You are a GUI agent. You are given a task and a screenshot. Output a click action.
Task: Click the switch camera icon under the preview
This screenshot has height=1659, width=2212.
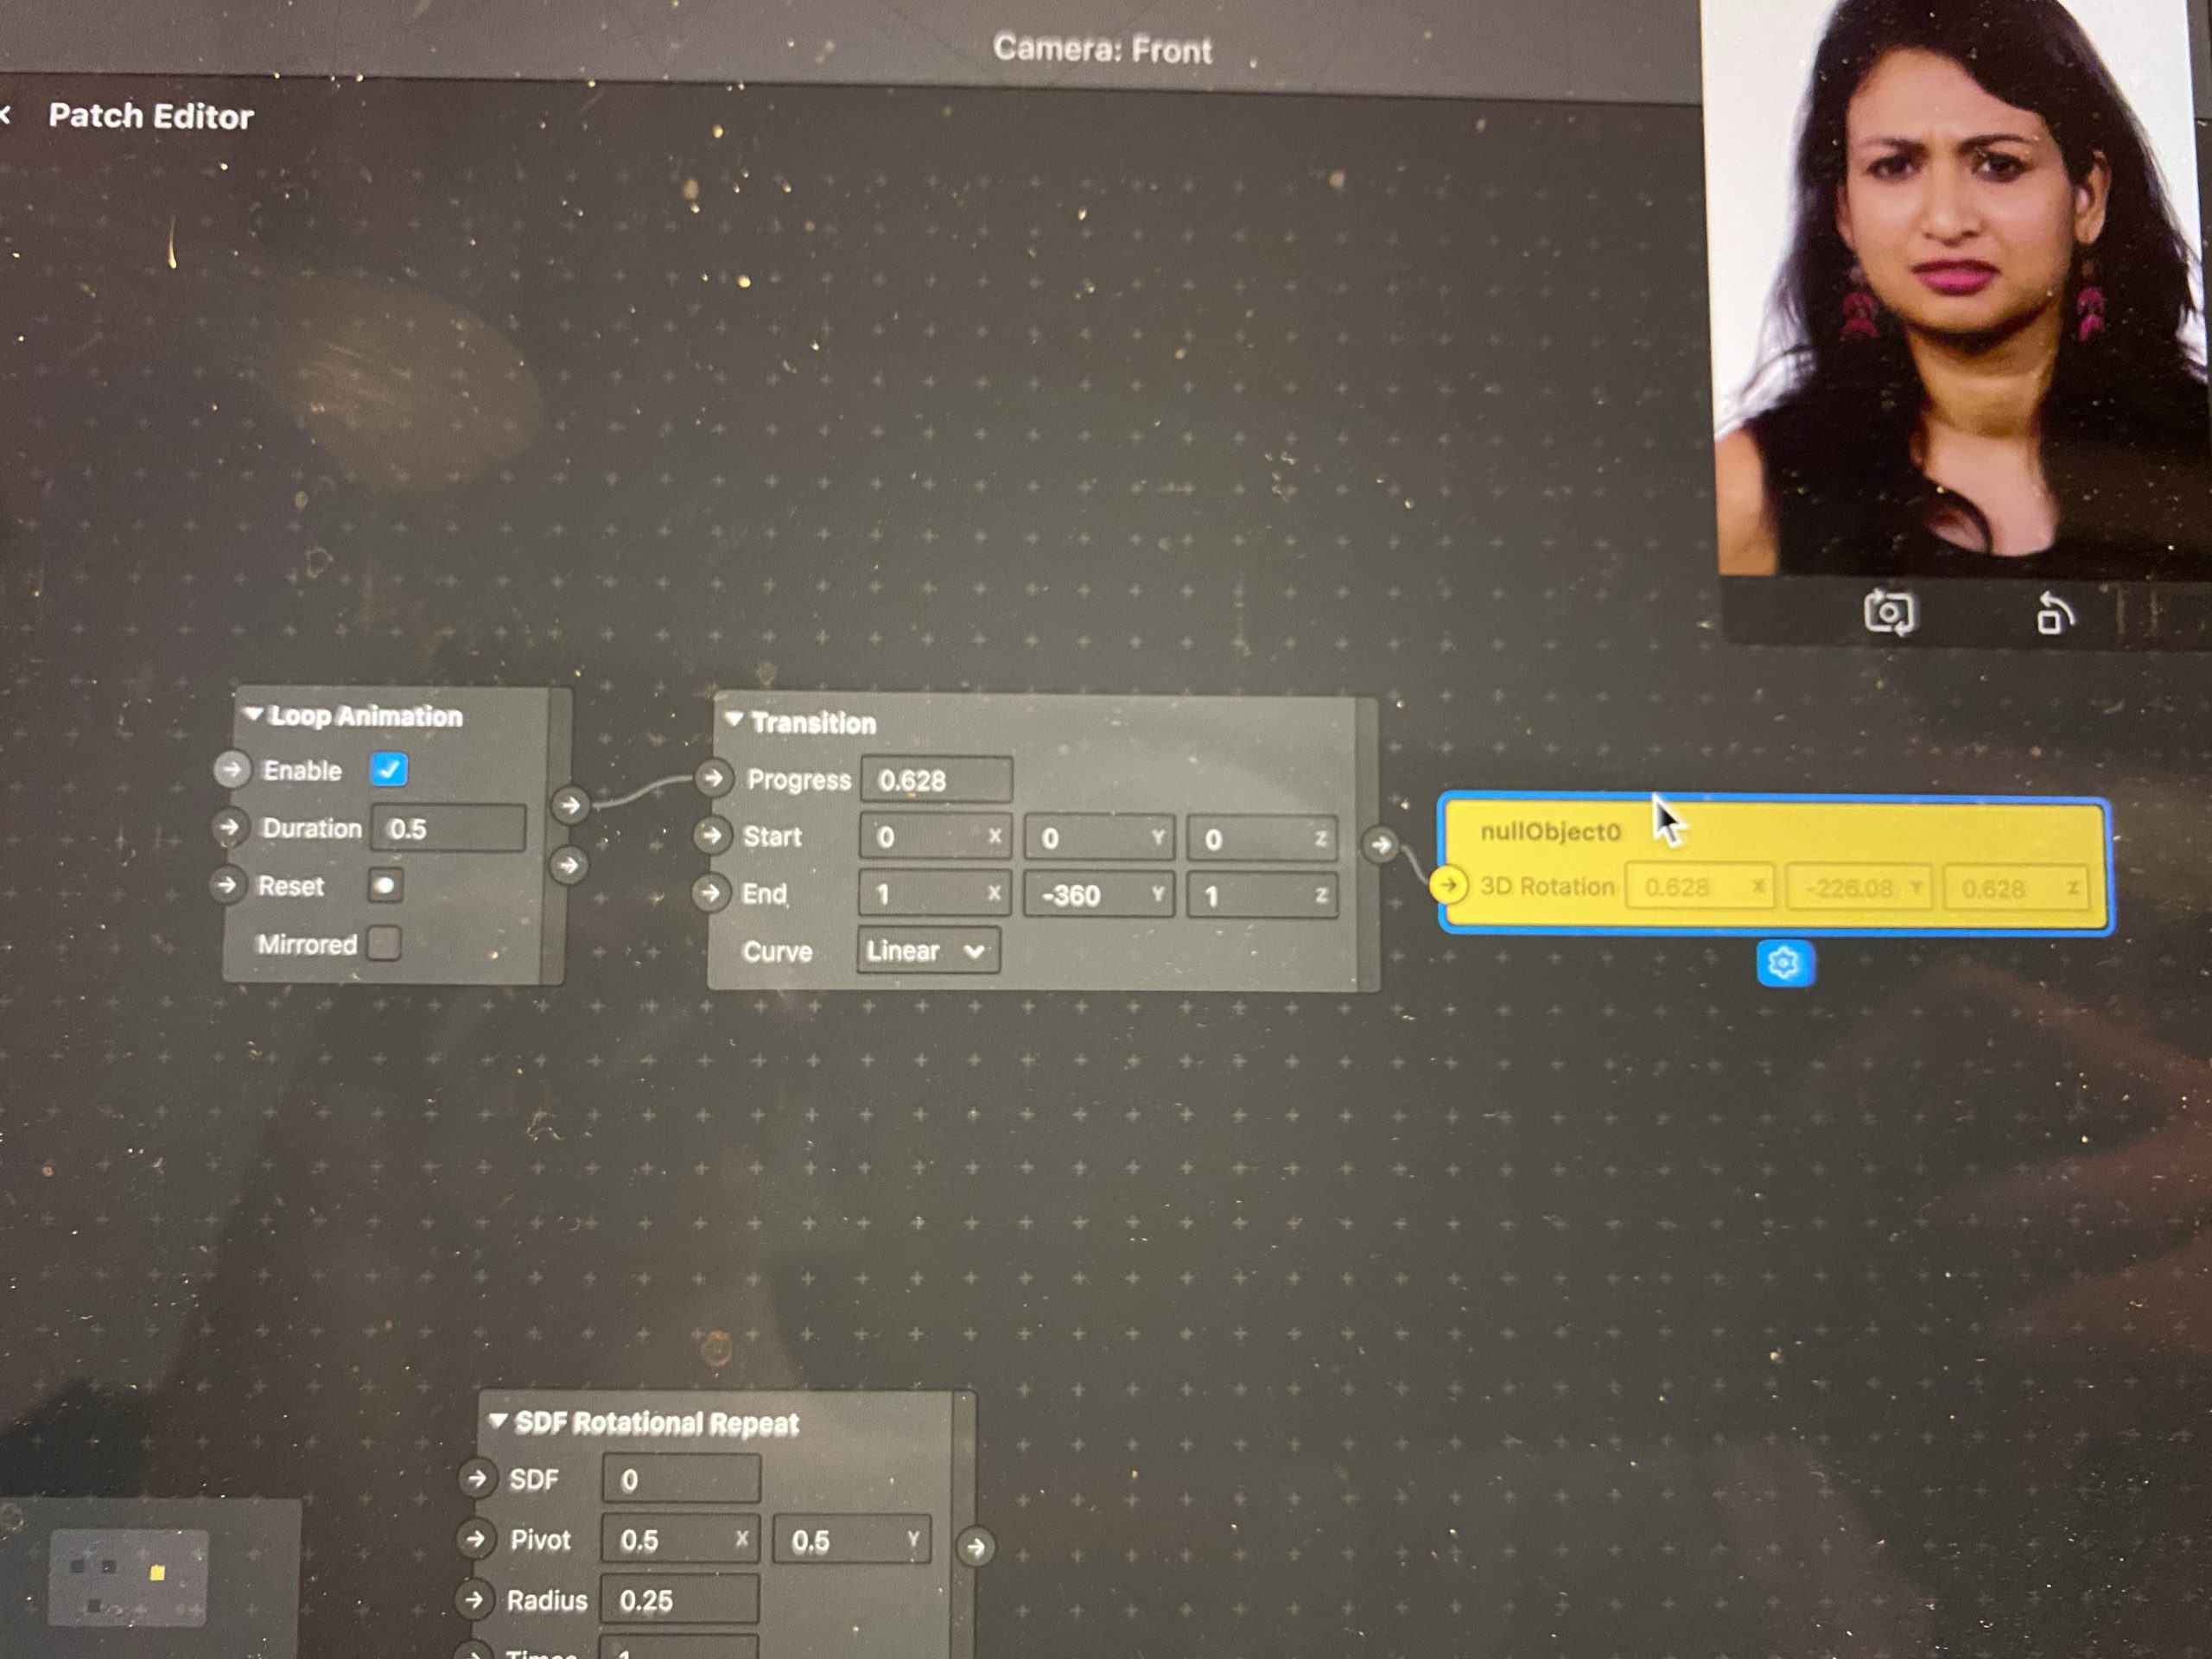pyautogui.click(x=1889, y=612)
